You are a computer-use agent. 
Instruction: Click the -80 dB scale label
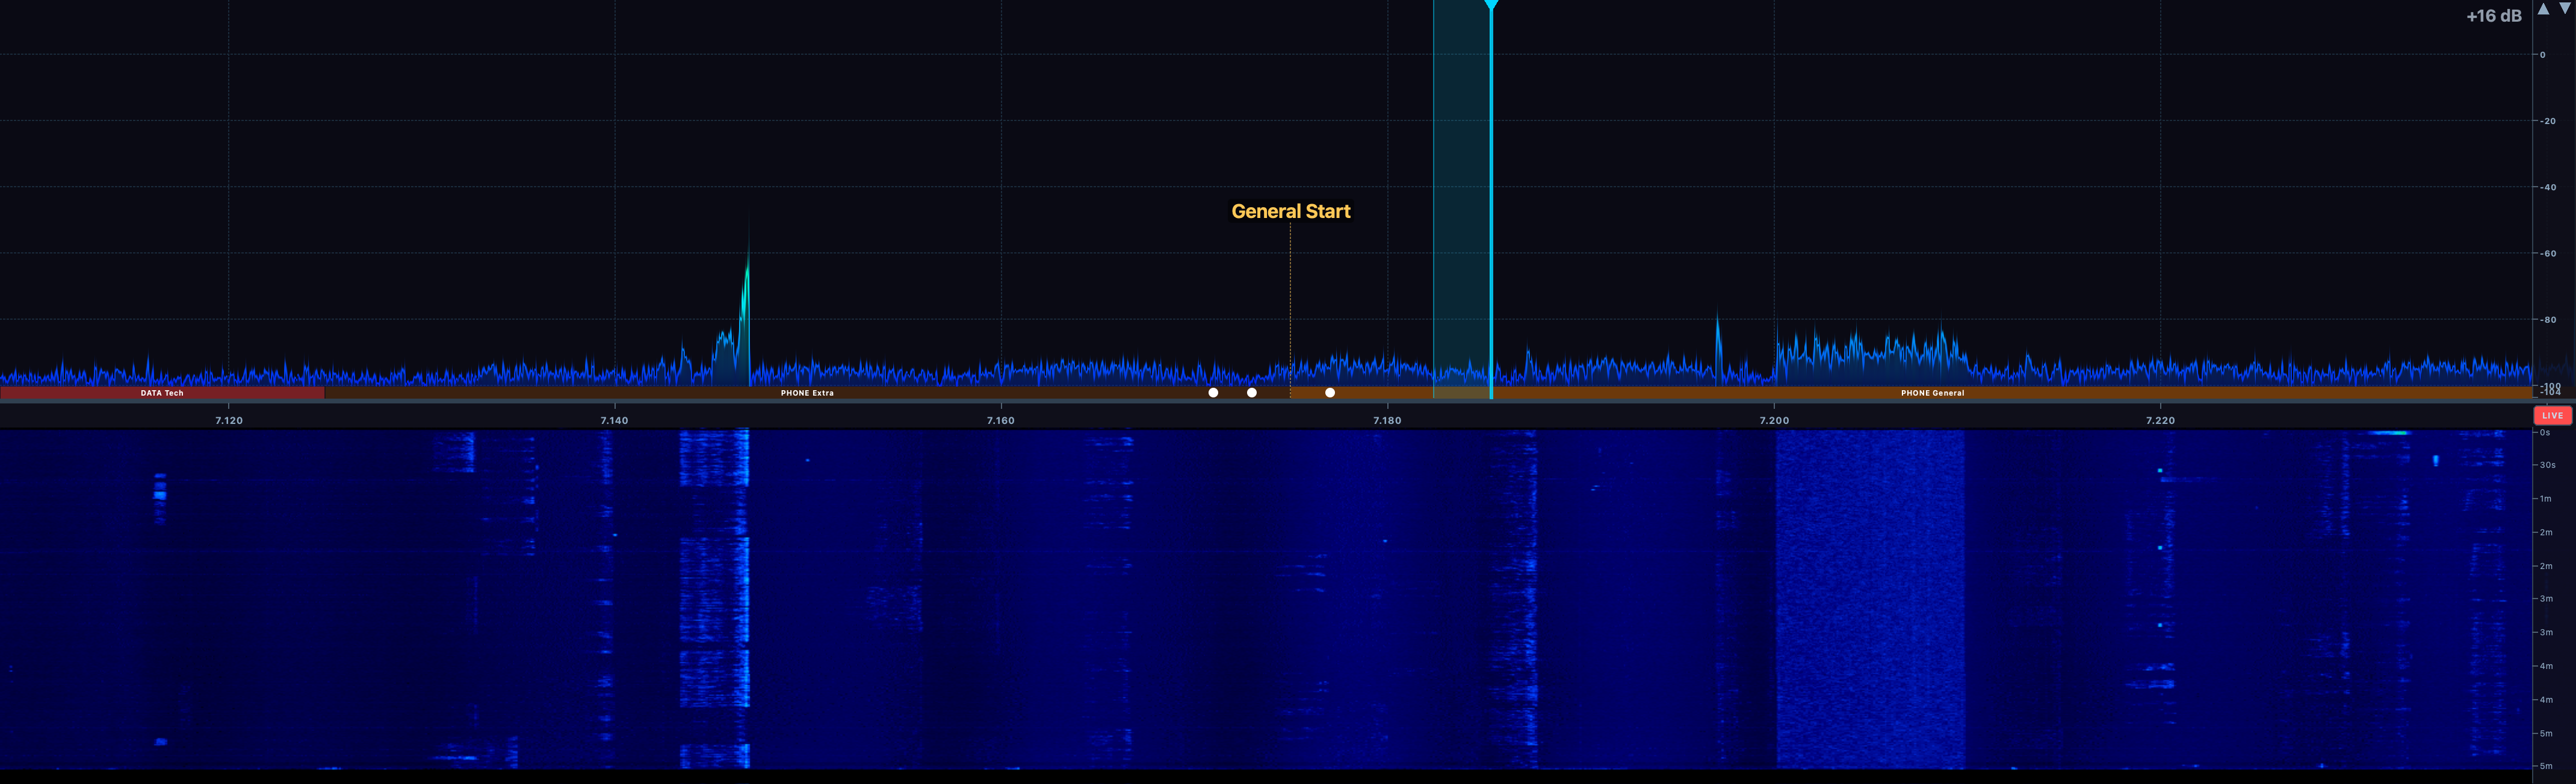tap(2547, 320)
